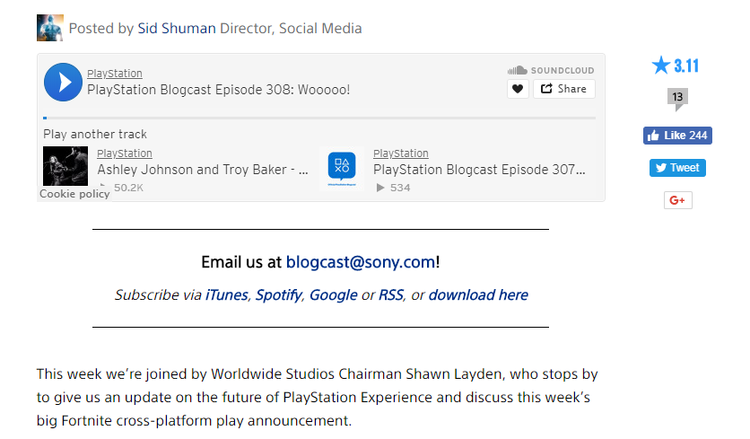Screen dimensions: 750x439
Task: Open the Episode 308: Wooooo! track title
Action: (x=219, y=89)
